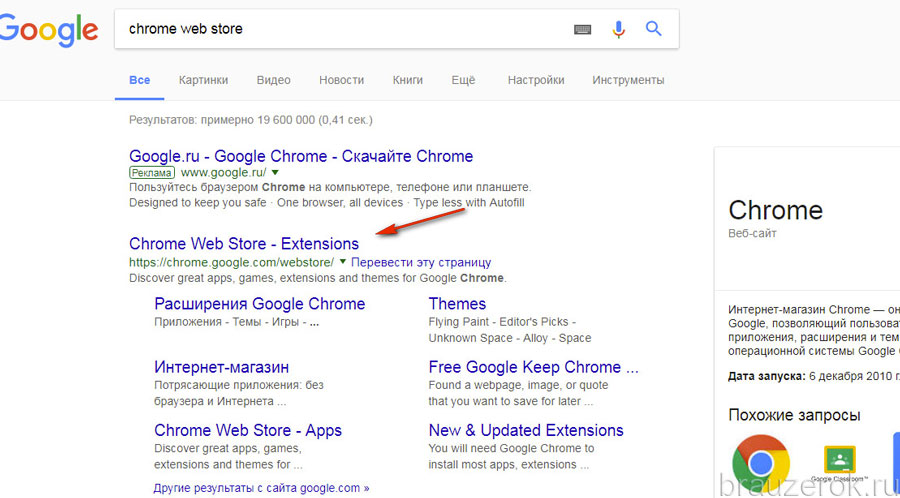Switch to the Видео tab

pyautogui.click(x=274, y=80)
